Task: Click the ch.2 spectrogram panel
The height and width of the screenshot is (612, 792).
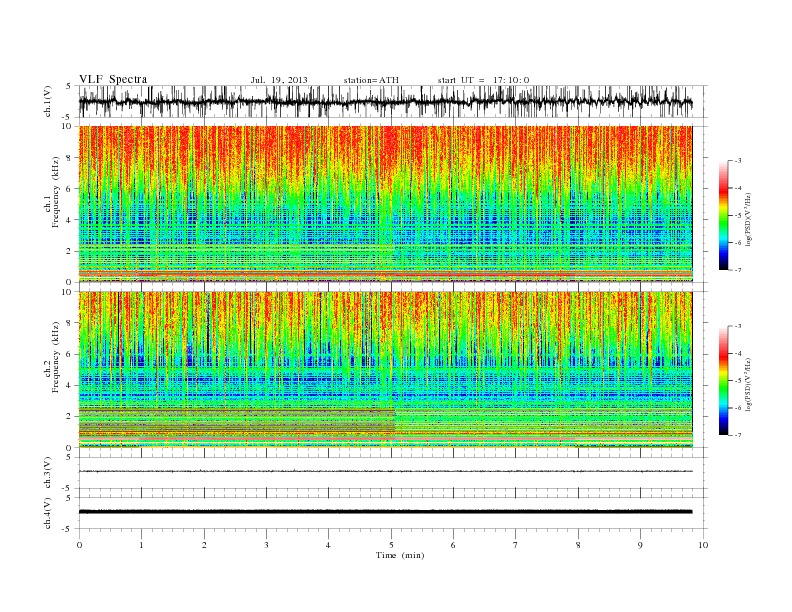Action: tap(386, 370)
